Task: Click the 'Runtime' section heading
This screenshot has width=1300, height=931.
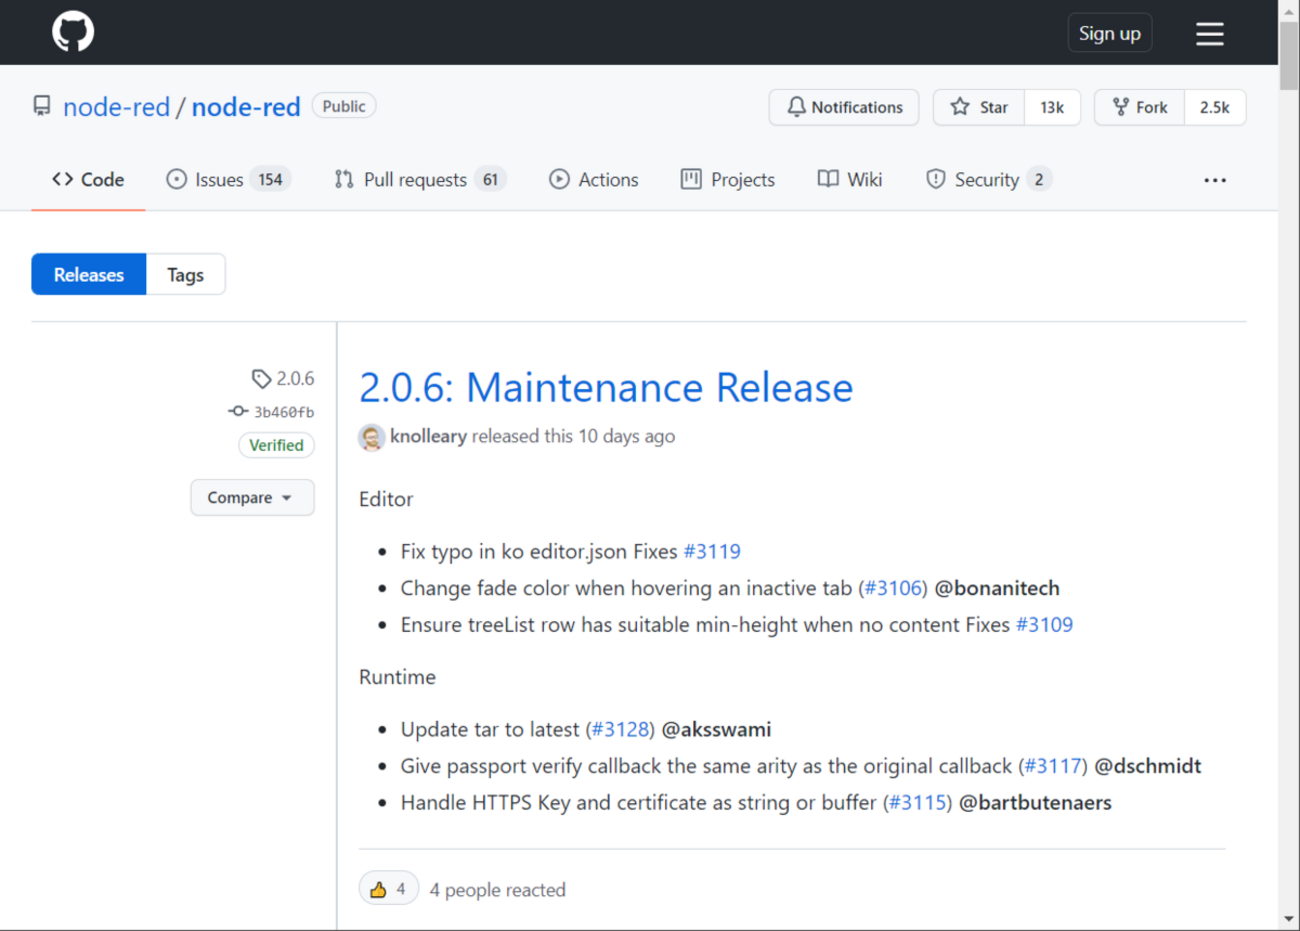Action: (x=397, y=677)
